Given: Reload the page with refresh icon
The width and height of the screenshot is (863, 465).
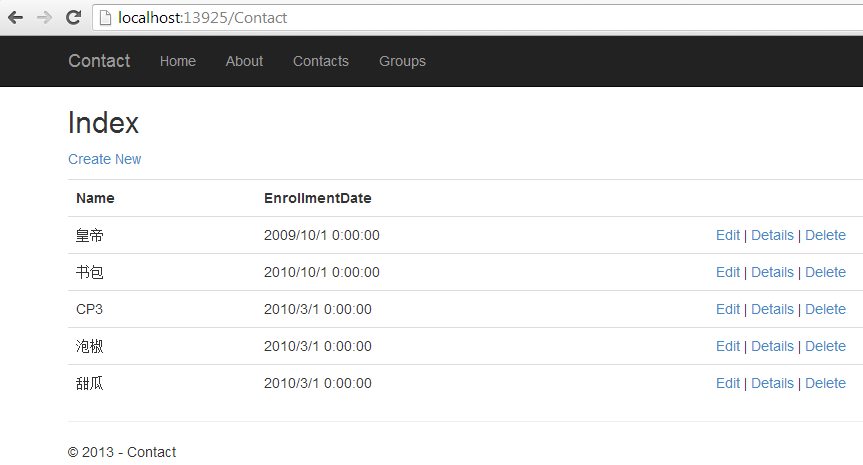Looking at the screenshot, I should pyautogui.click(x=73, y=18).
